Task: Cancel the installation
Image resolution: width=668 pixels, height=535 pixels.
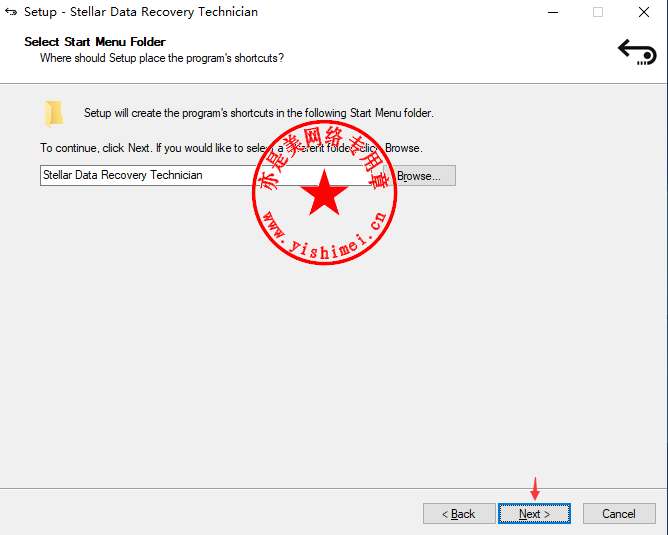Action: click(619, 514)
